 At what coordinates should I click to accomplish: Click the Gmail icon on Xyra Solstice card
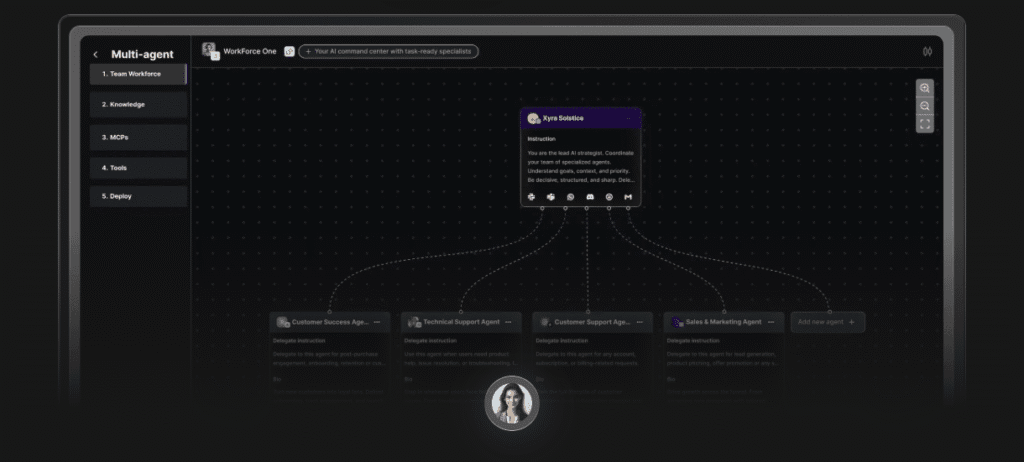tap(628, 197)
